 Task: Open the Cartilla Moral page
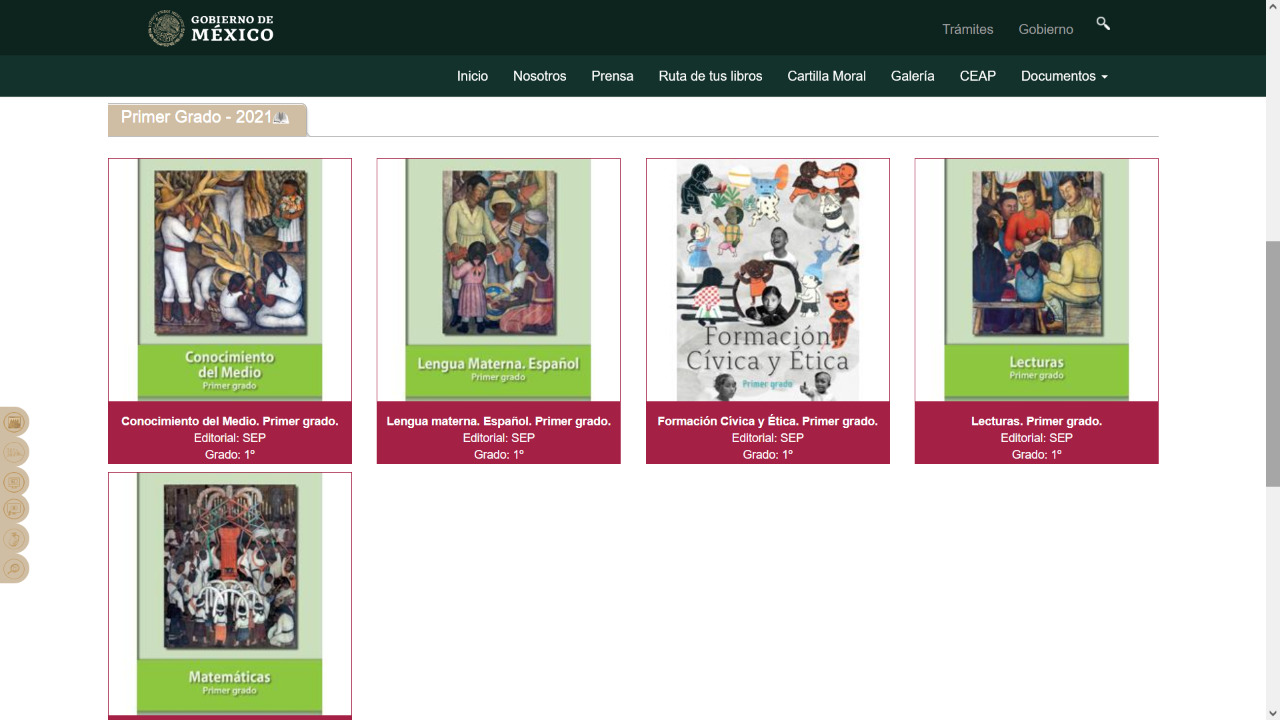[x=826, y=76]
